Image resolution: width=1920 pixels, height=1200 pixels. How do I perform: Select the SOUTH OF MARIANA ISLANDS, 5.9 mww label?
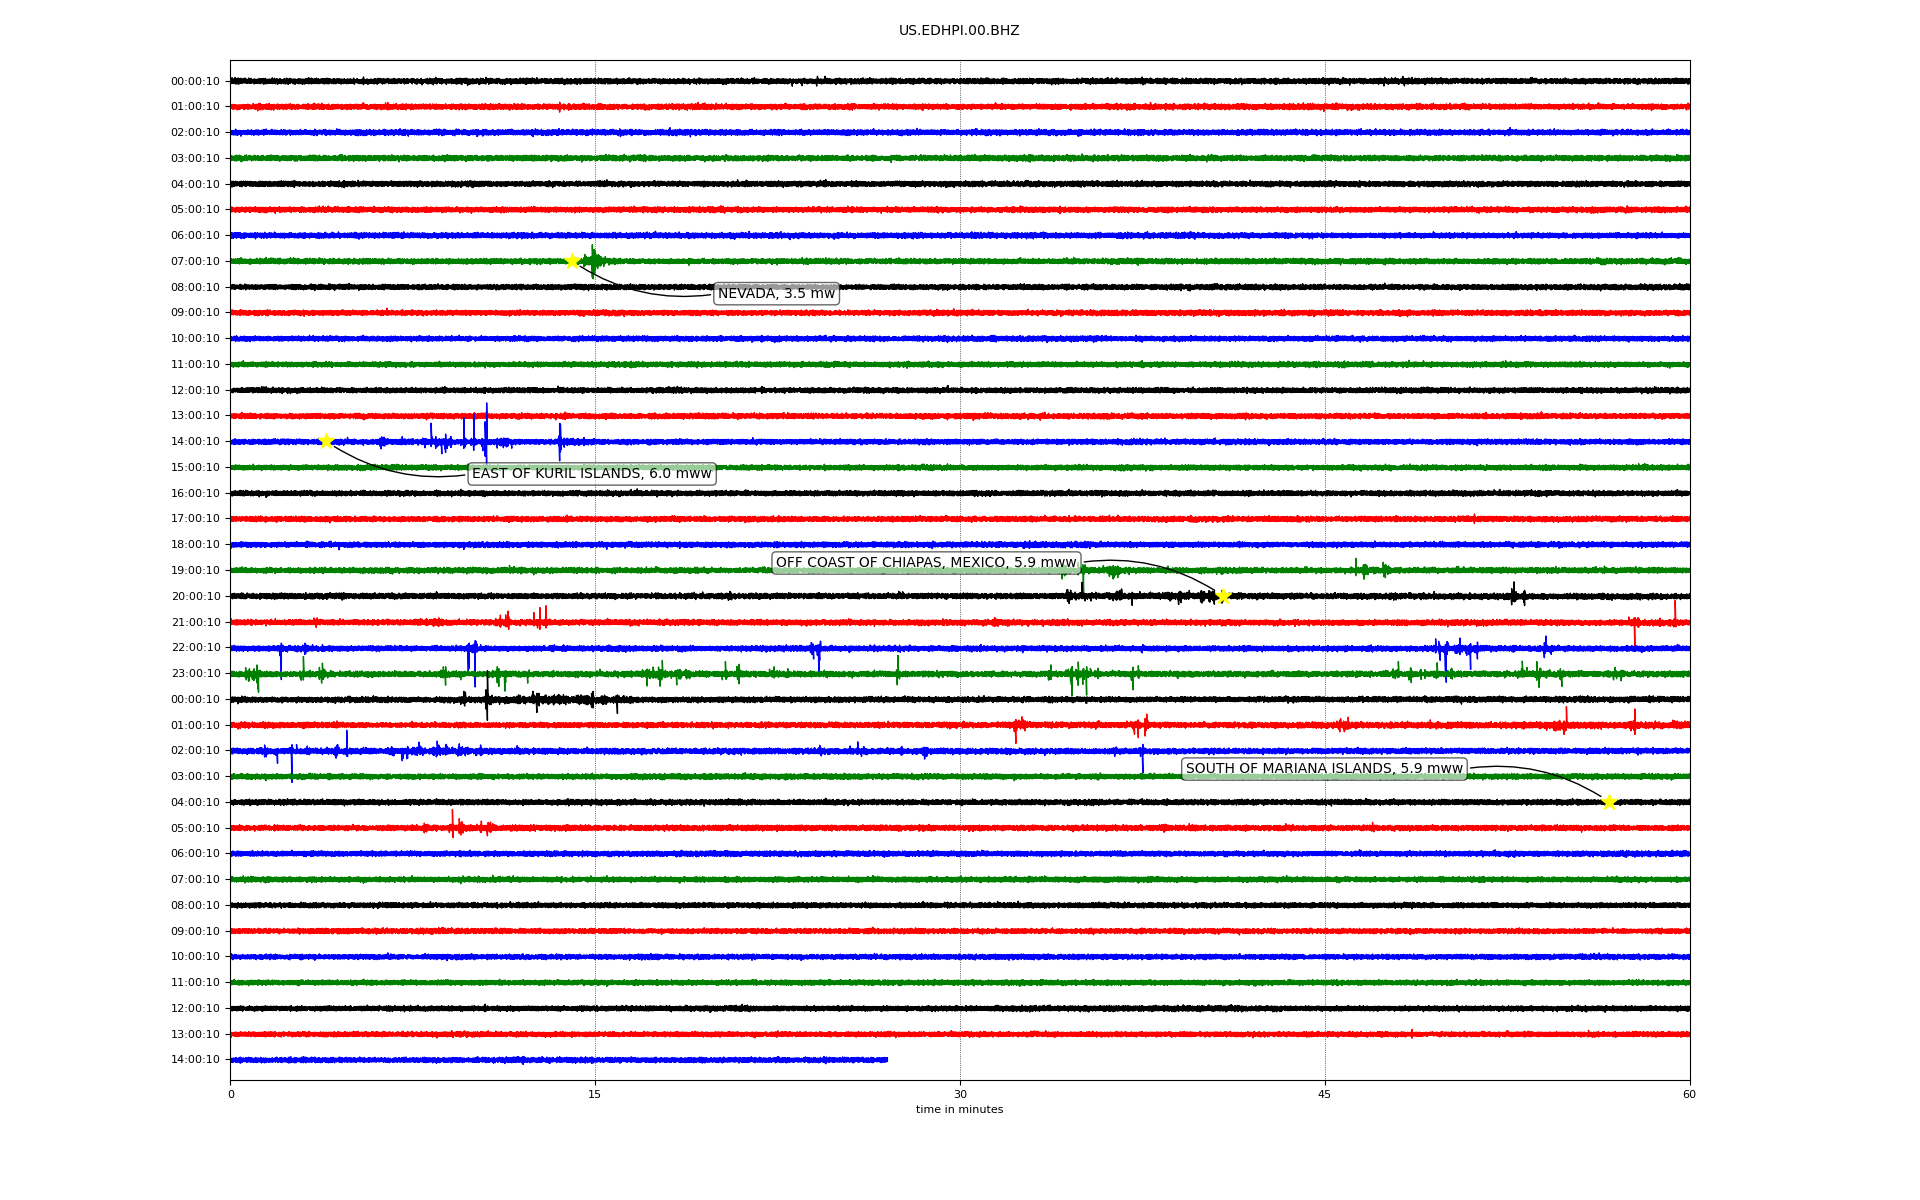tap(1324, 769)
